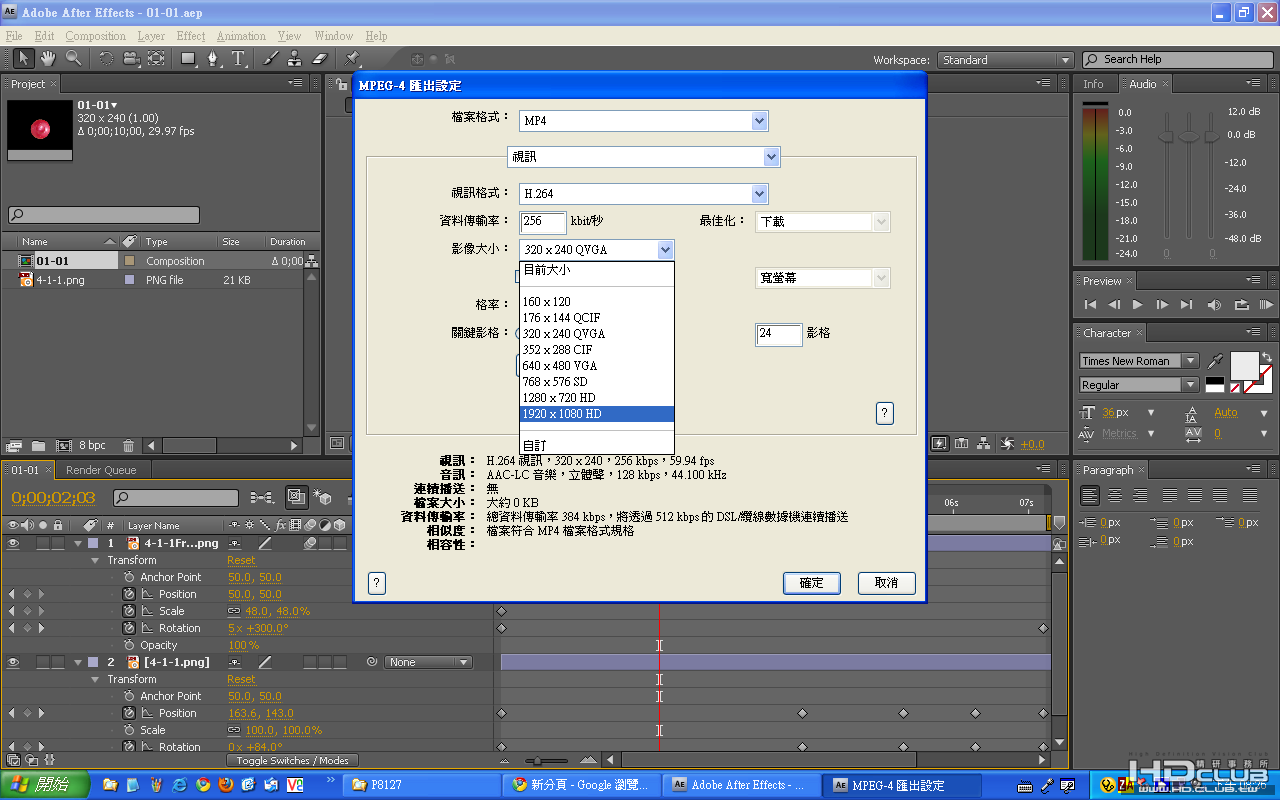Select the Clone Stamp tool
The height and width of the screenshot is (800, 1280).
(296, 59)
